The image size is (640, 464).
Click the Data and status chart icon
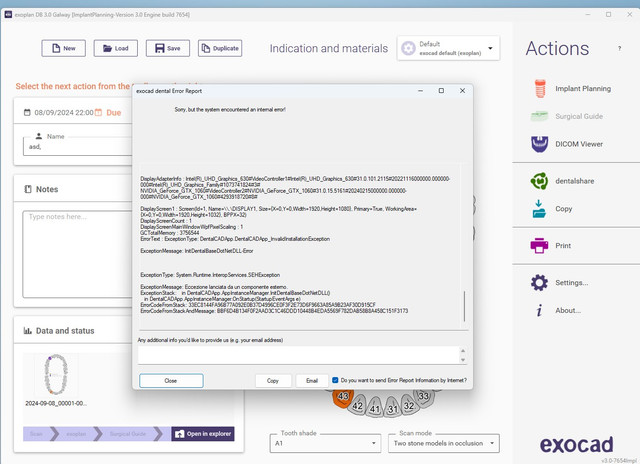pos(27,331)
